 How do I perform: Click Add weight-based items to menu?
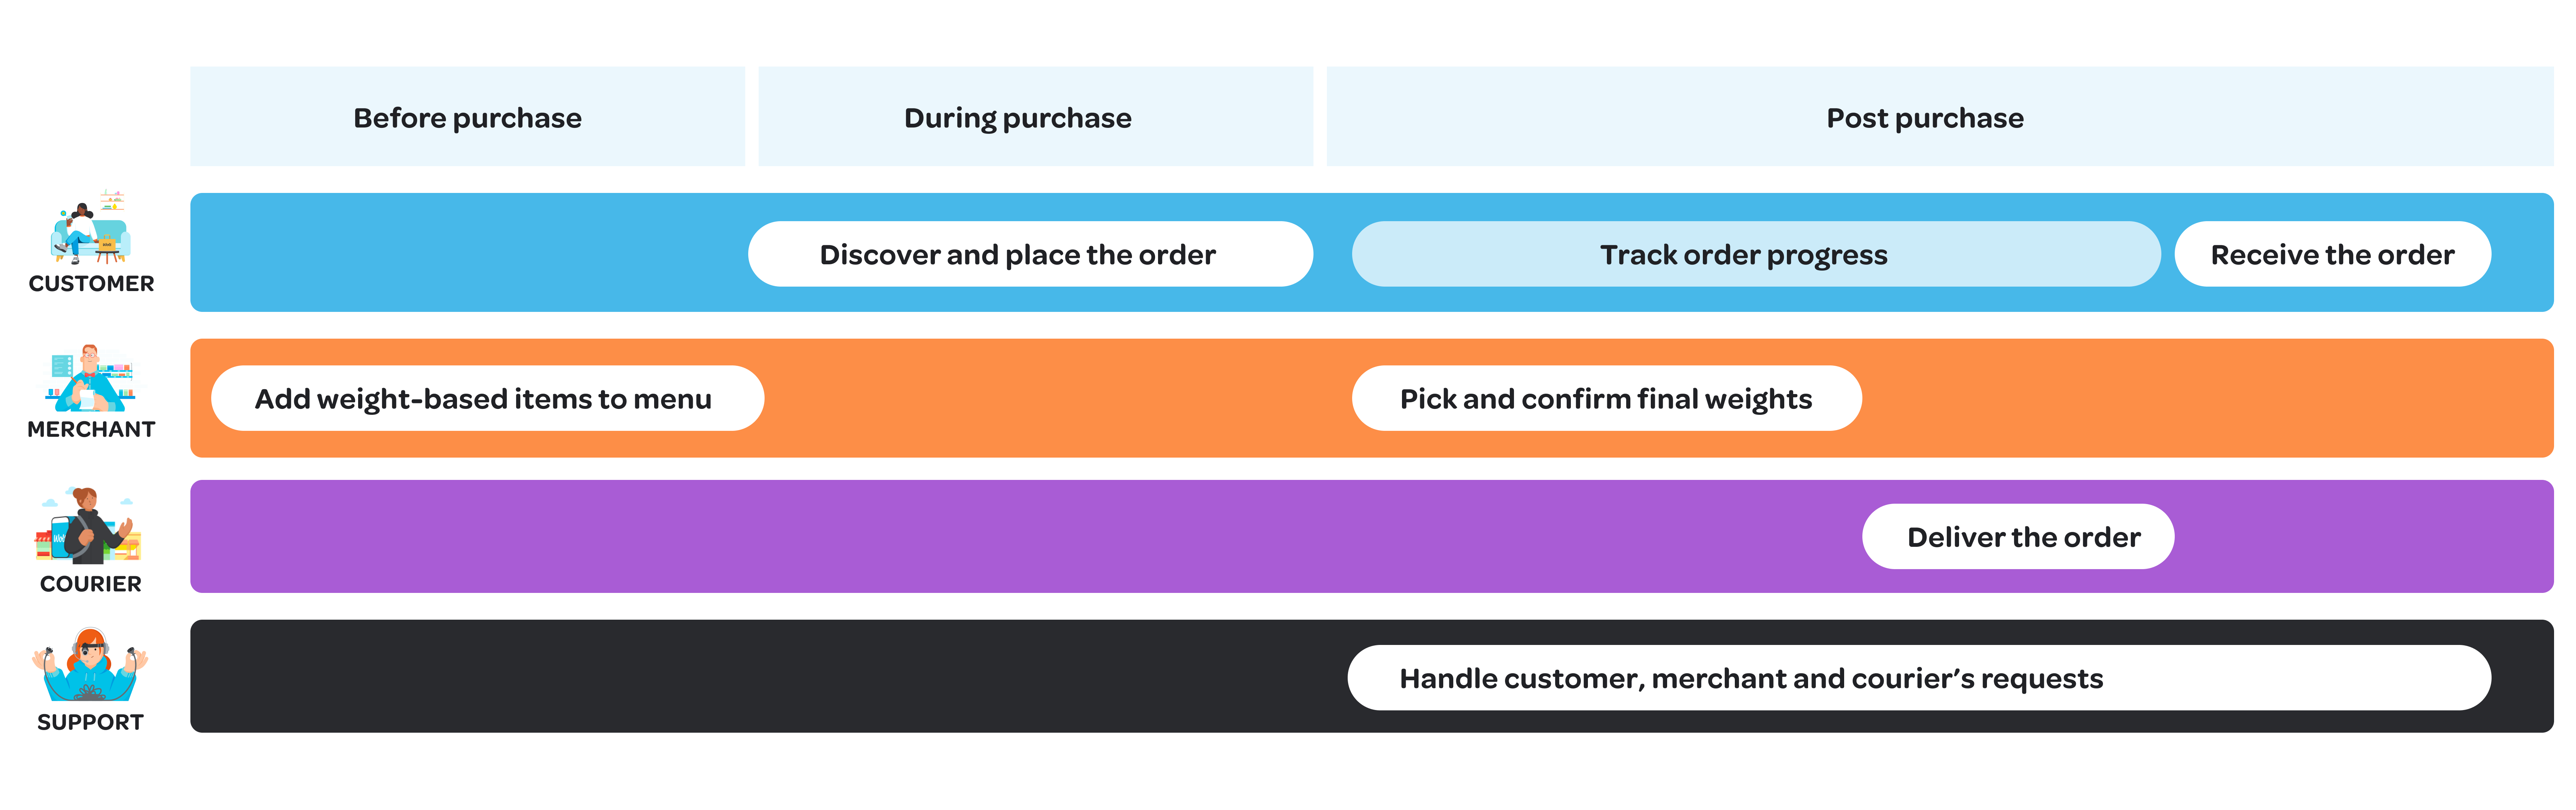pos(487,398)
